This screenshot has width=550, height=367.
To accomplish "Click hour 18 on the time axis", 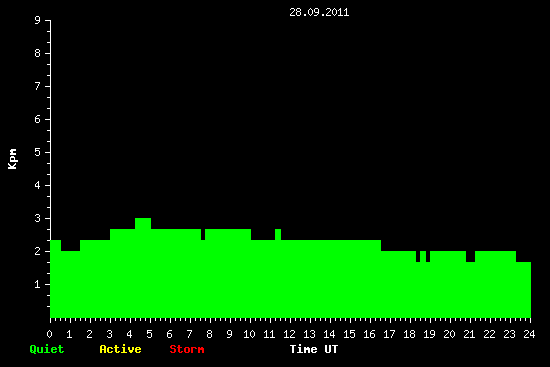I will pos(409,334).
